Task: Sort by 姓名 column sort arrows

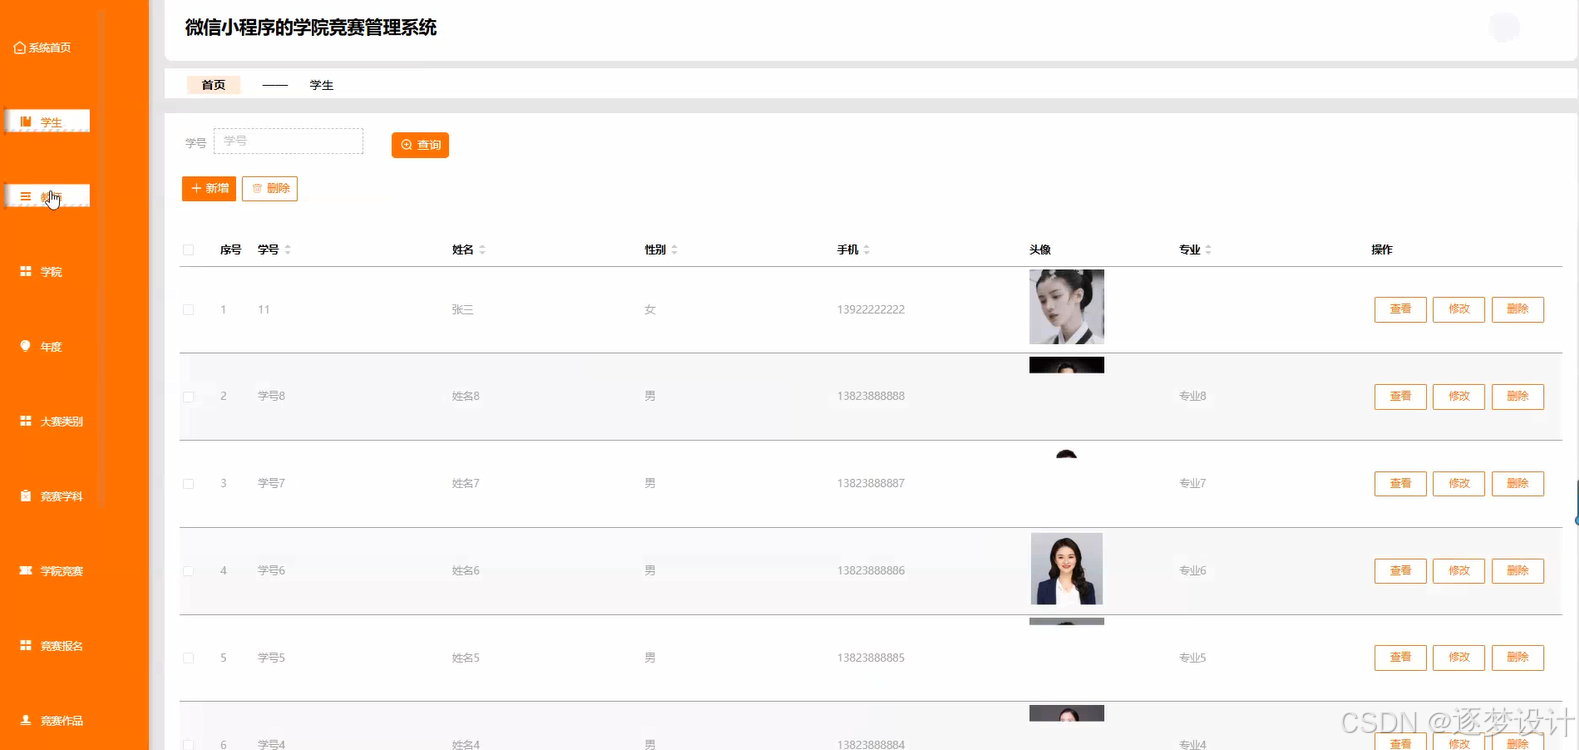Action: click(482, 250)
